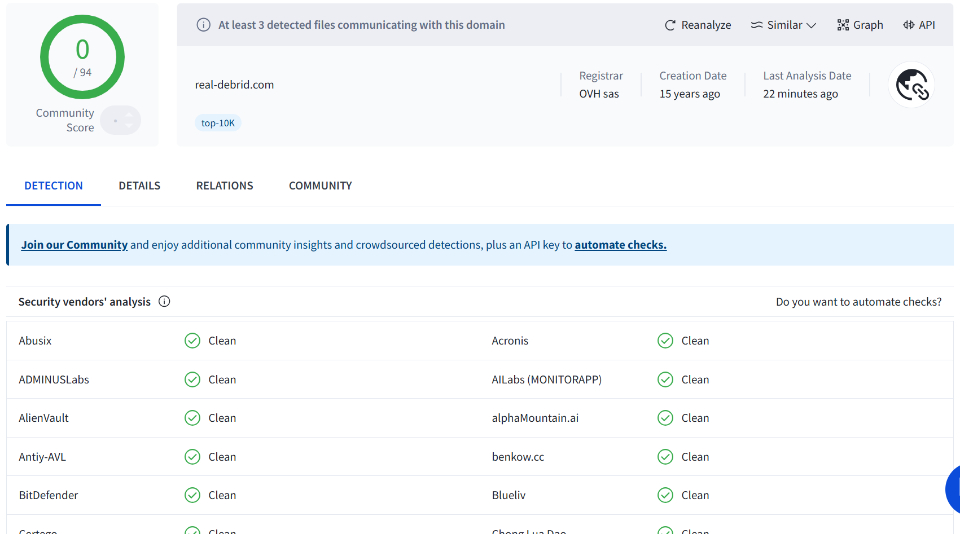960x534 pixels.
Task: Click the info icon beside detected files notice
Action: (203, 25)
